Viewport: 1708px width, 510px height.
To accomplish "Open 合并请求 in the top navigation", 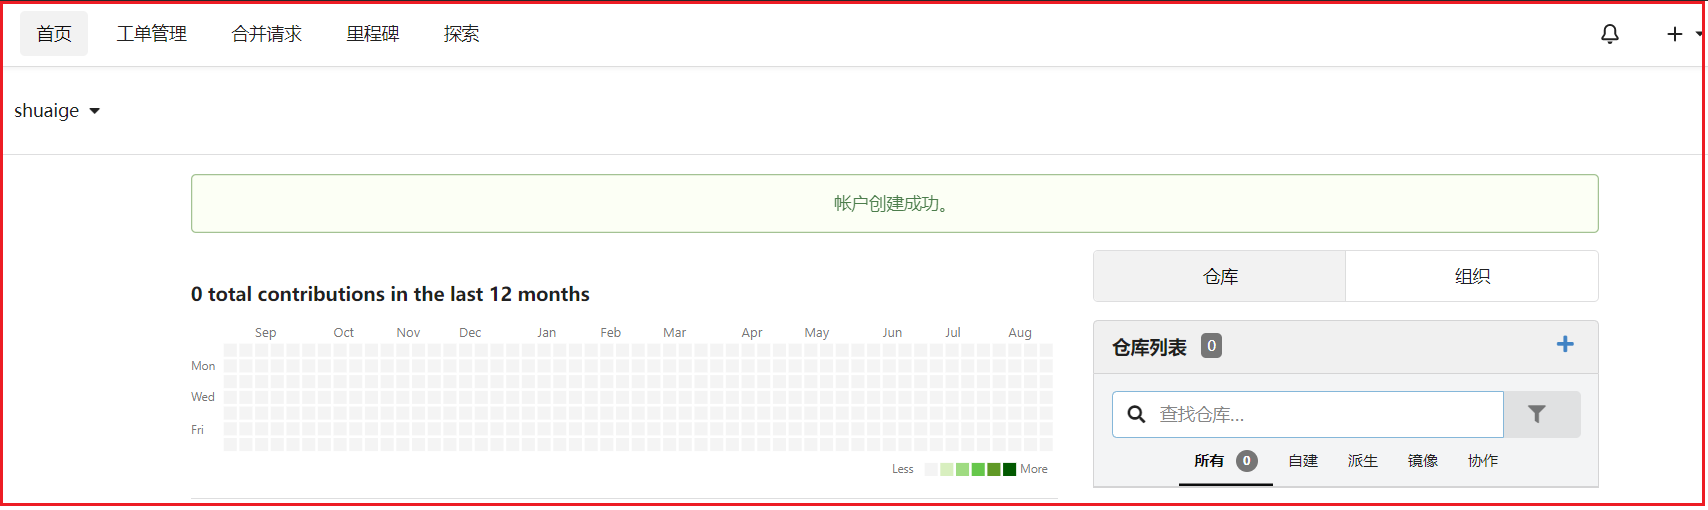I will click(267, 34).
